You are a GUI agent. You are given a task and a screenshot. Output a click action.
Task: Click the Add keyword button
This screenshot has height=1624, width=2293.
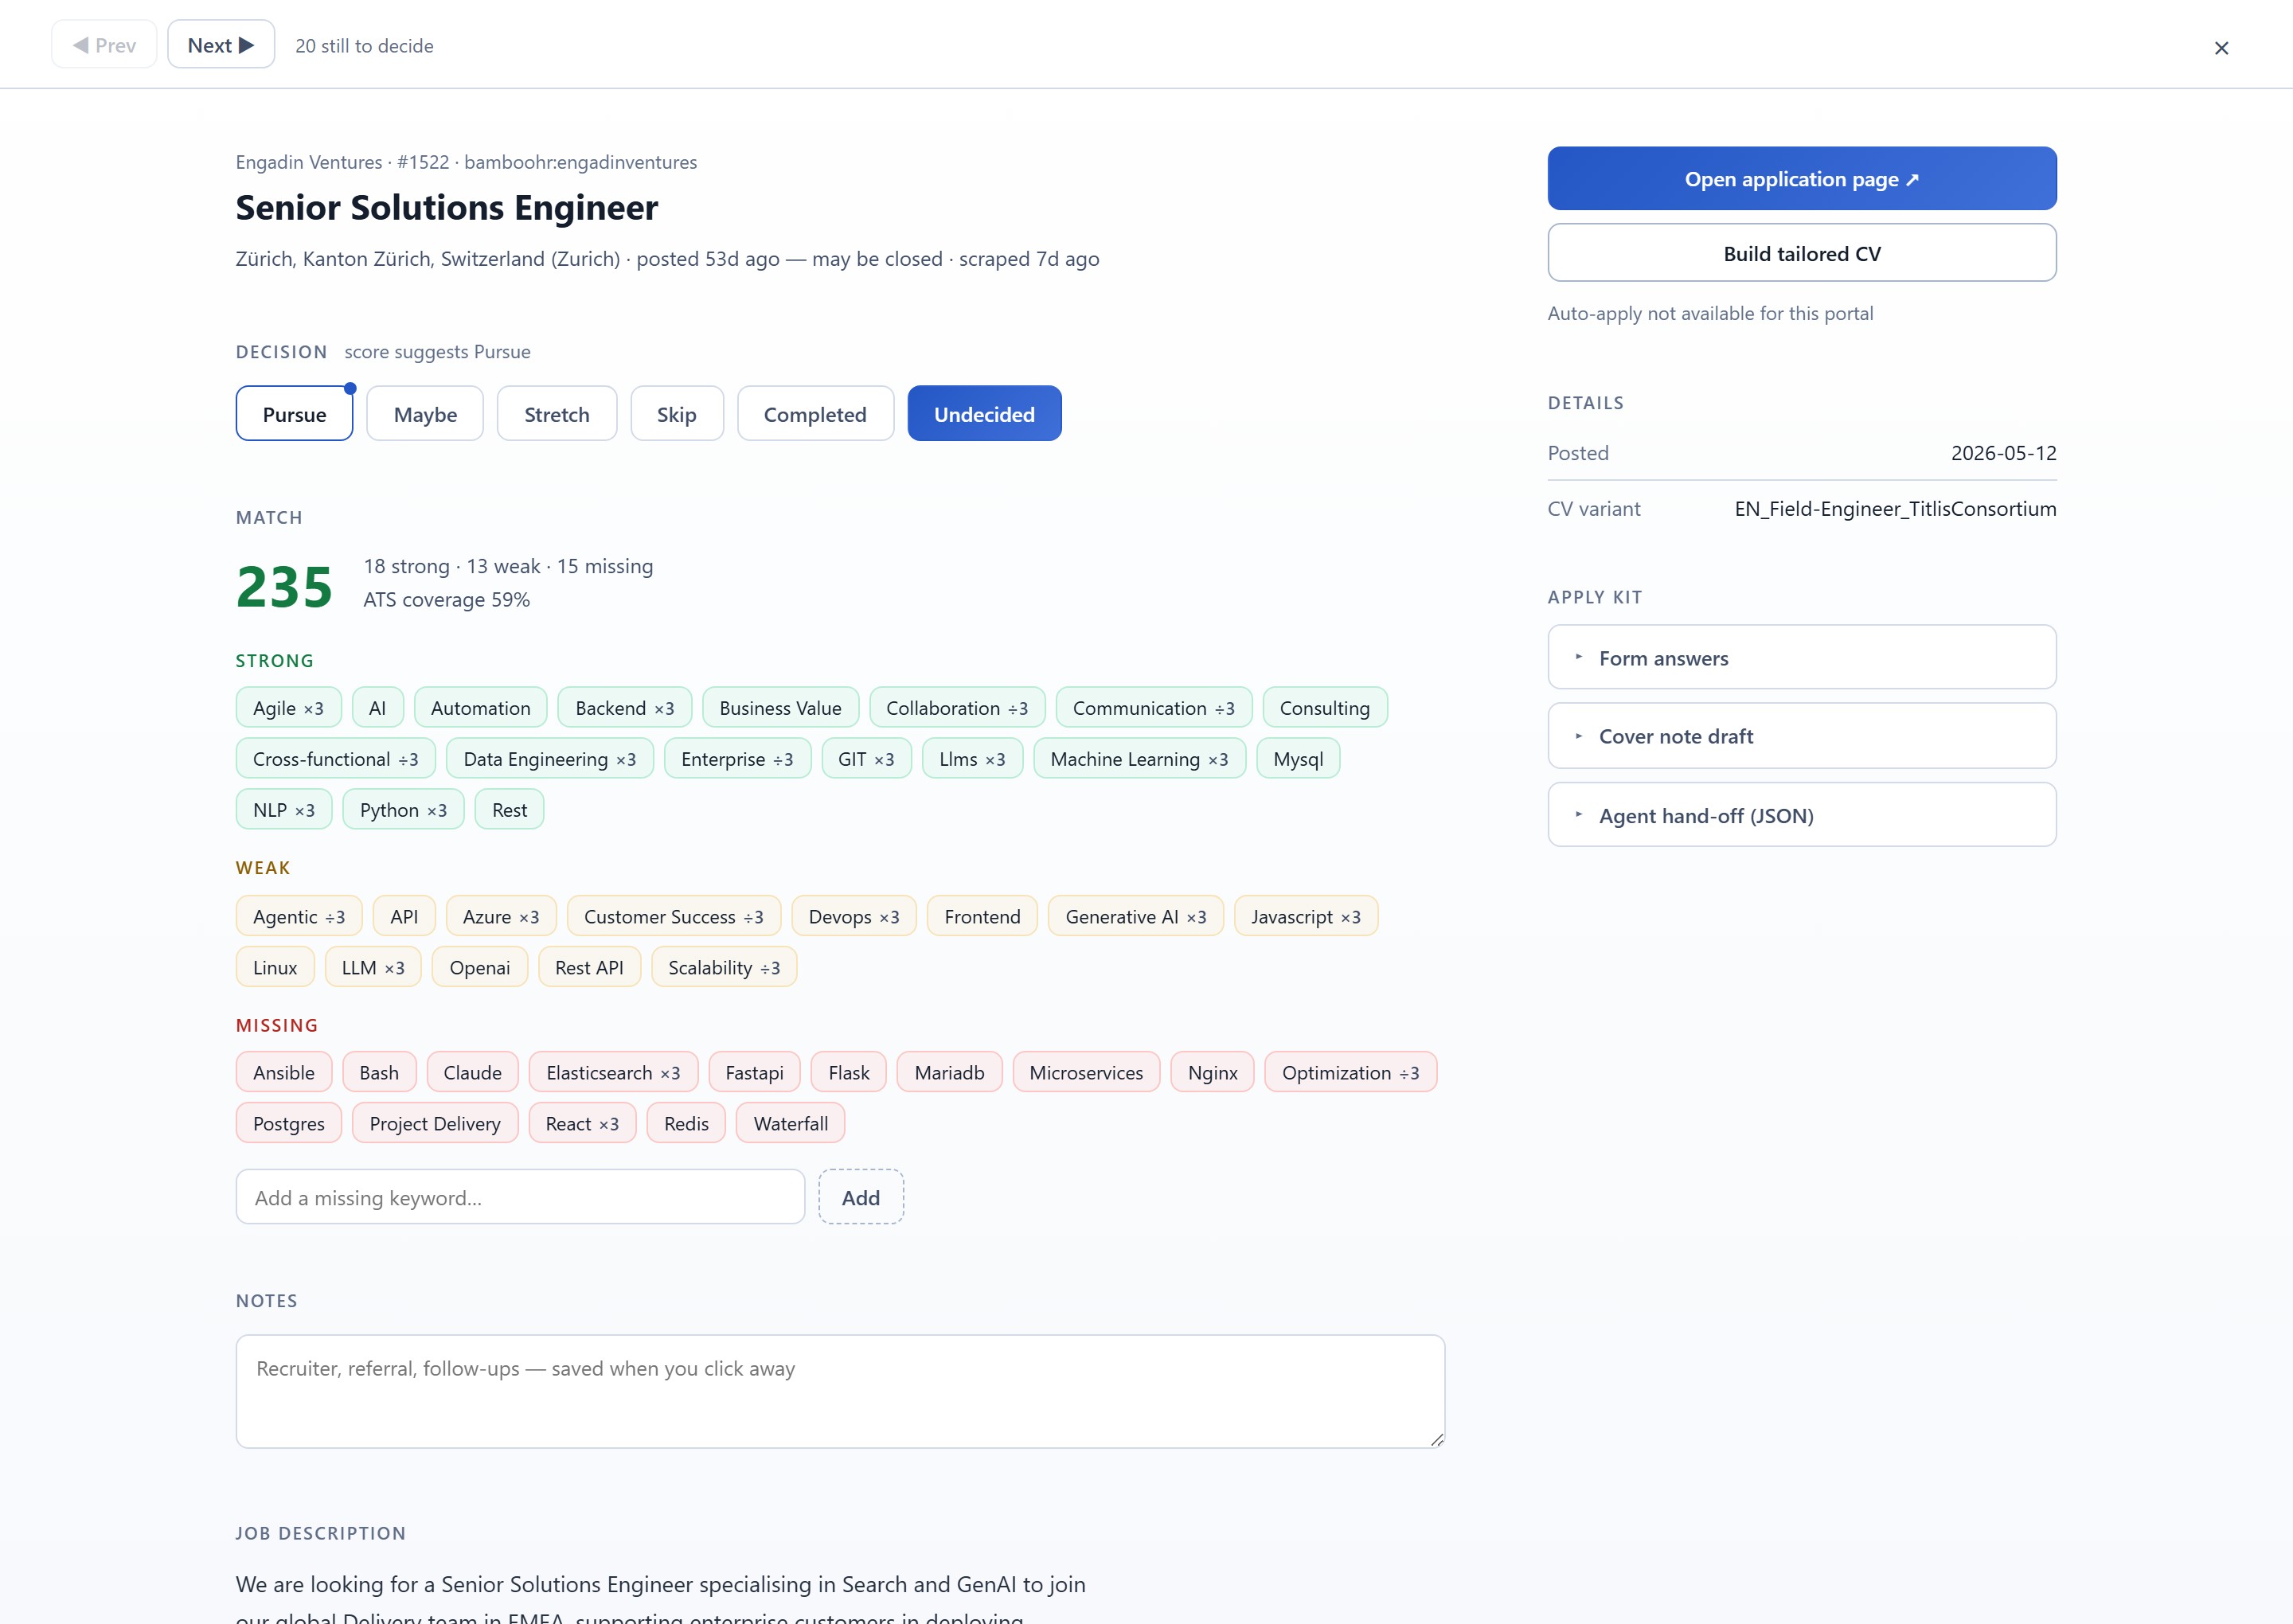point(861,1198)
